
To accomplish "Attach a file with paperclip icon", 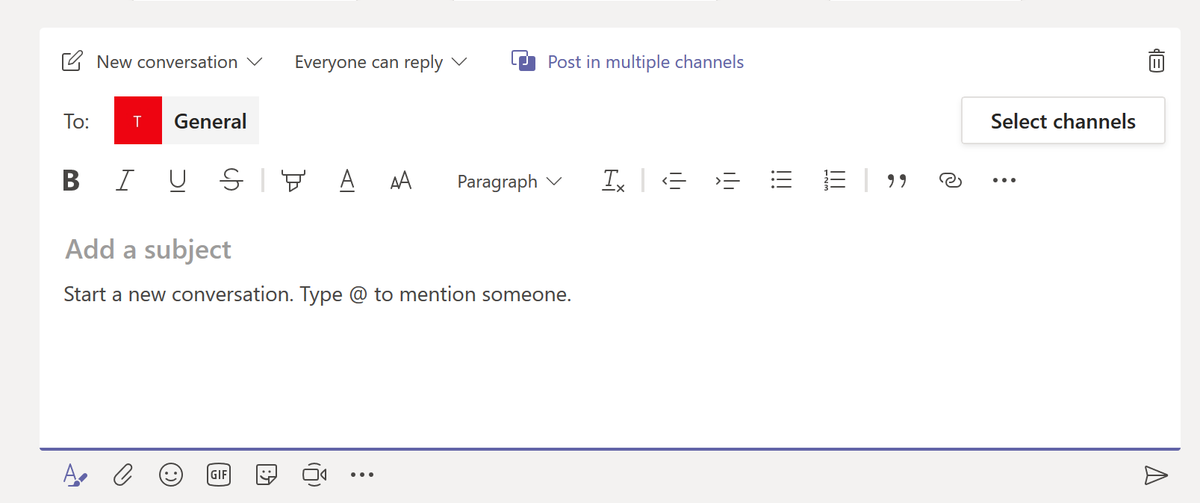I will [123, 473].
